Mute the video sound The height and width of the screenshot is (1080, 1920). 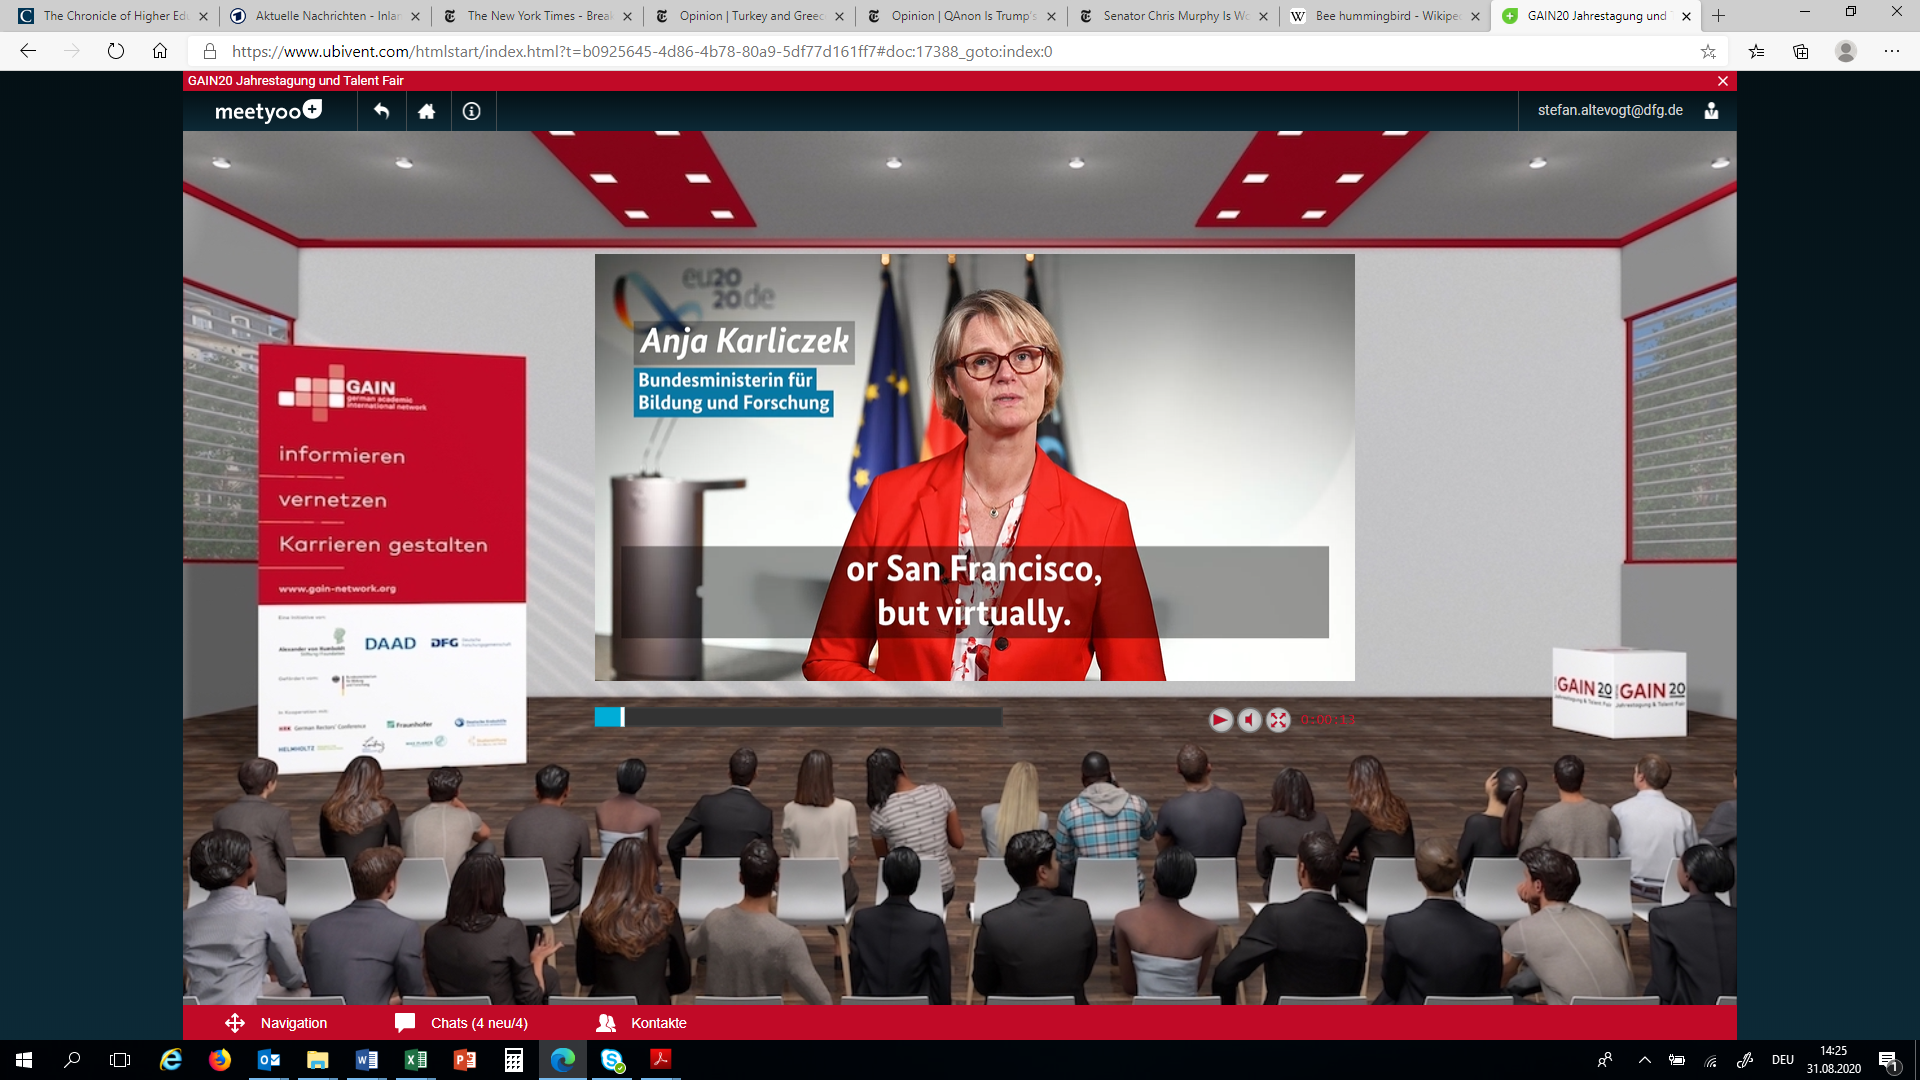tap(1249, 720)
